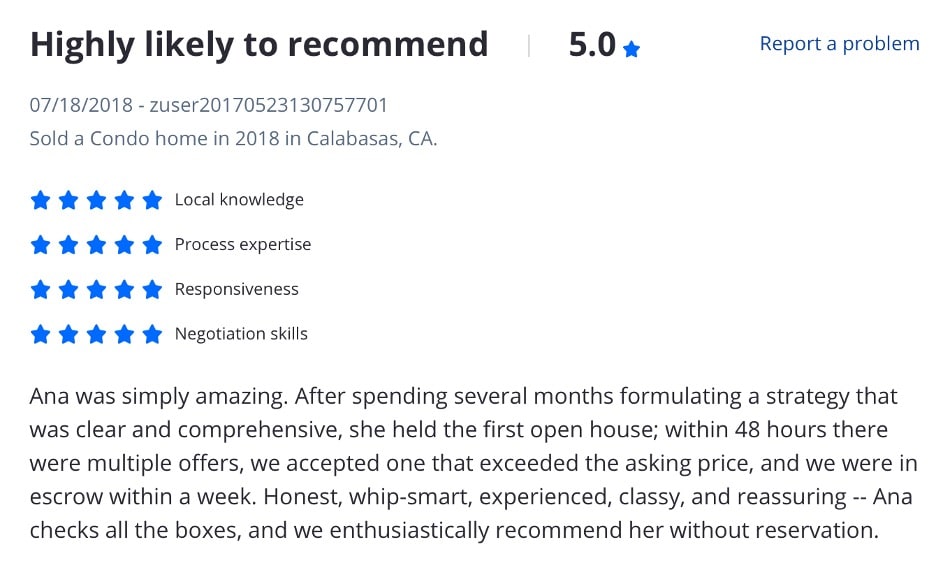
Task: Click first star of Local knowledge rating
Action: pos(41,200)
